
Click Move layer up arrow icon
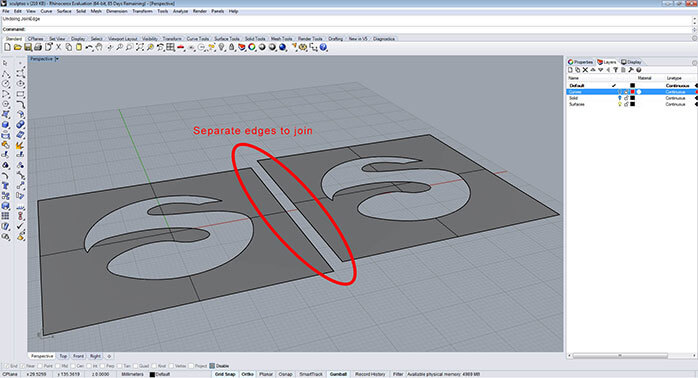click(593, 70)
